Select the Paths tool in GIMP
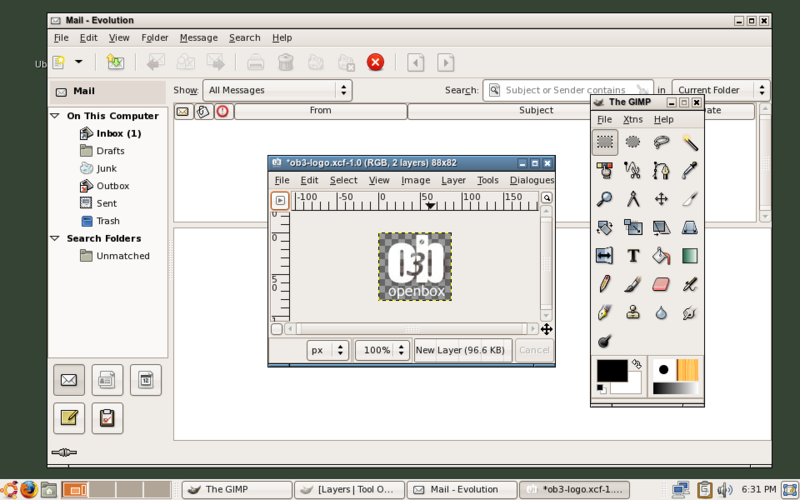 [661, 170]
